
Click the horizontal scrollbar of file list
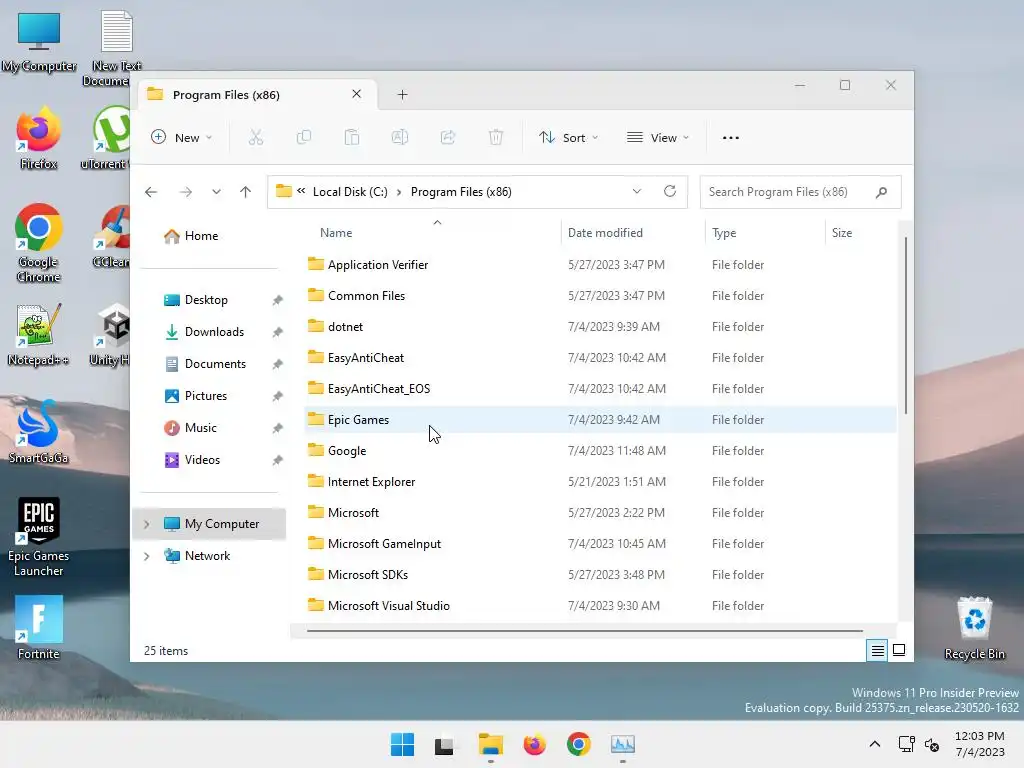584,631
